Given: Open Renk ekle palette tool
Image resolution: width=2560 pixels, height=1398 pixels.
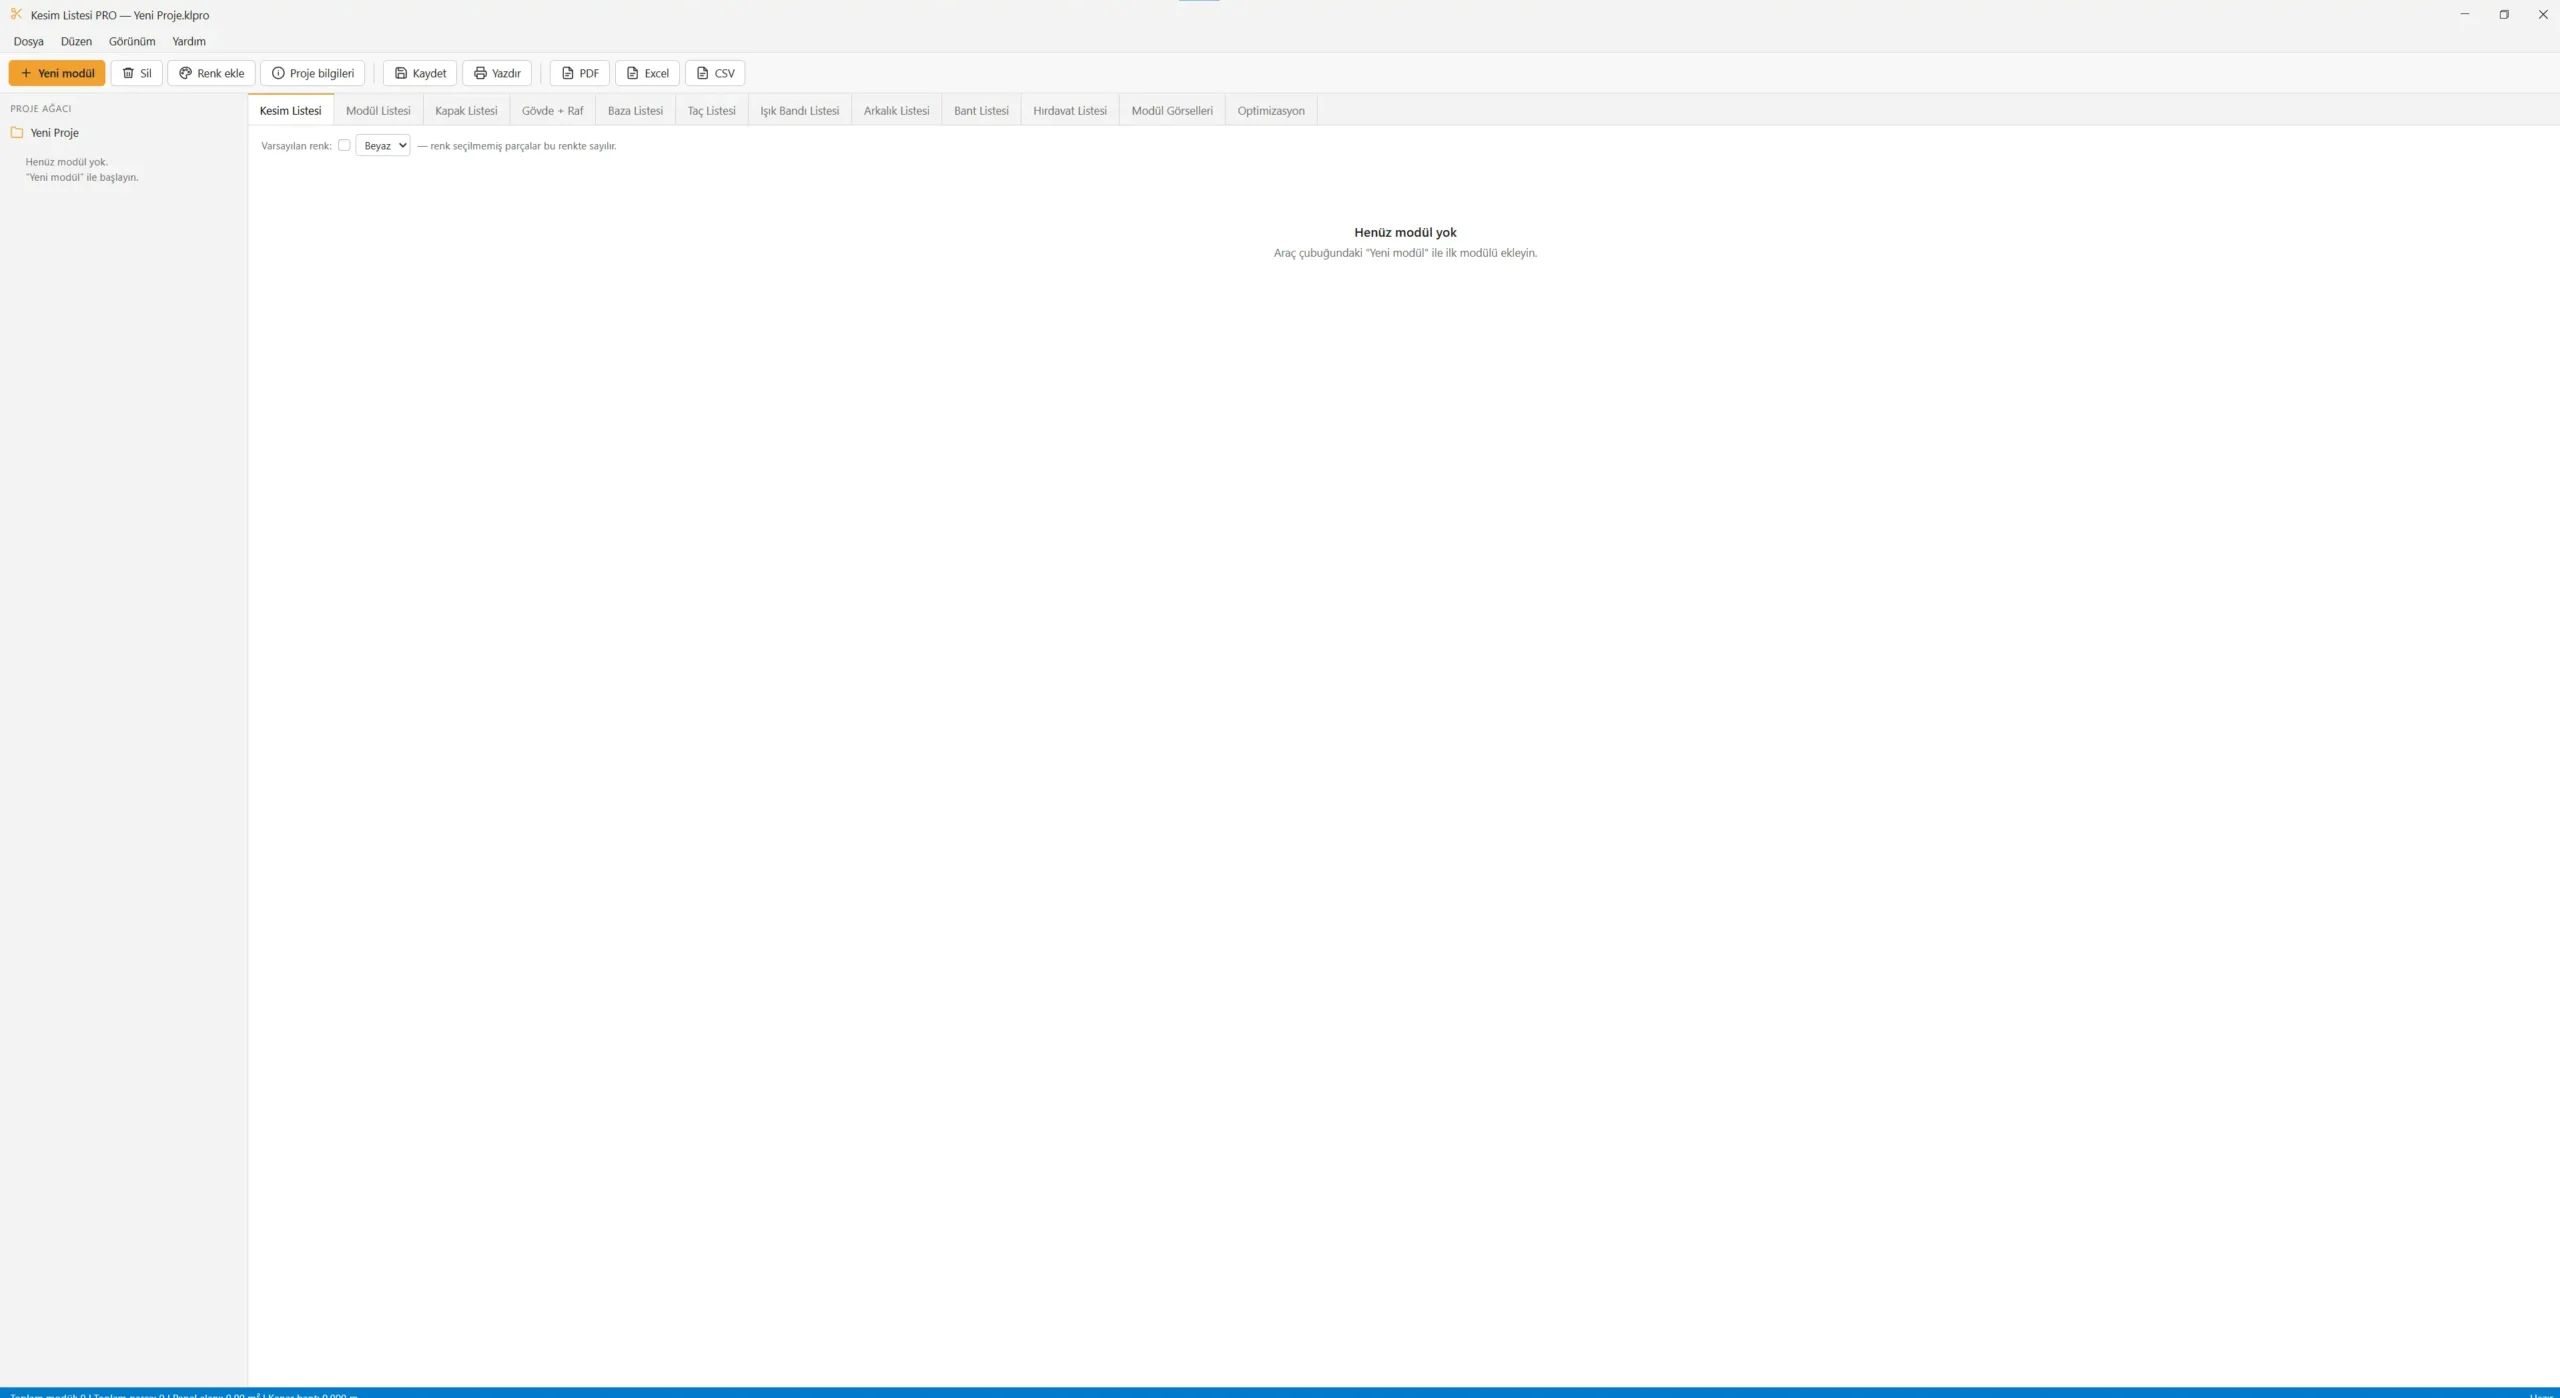Looking at the screenshot, I should 211,73.
